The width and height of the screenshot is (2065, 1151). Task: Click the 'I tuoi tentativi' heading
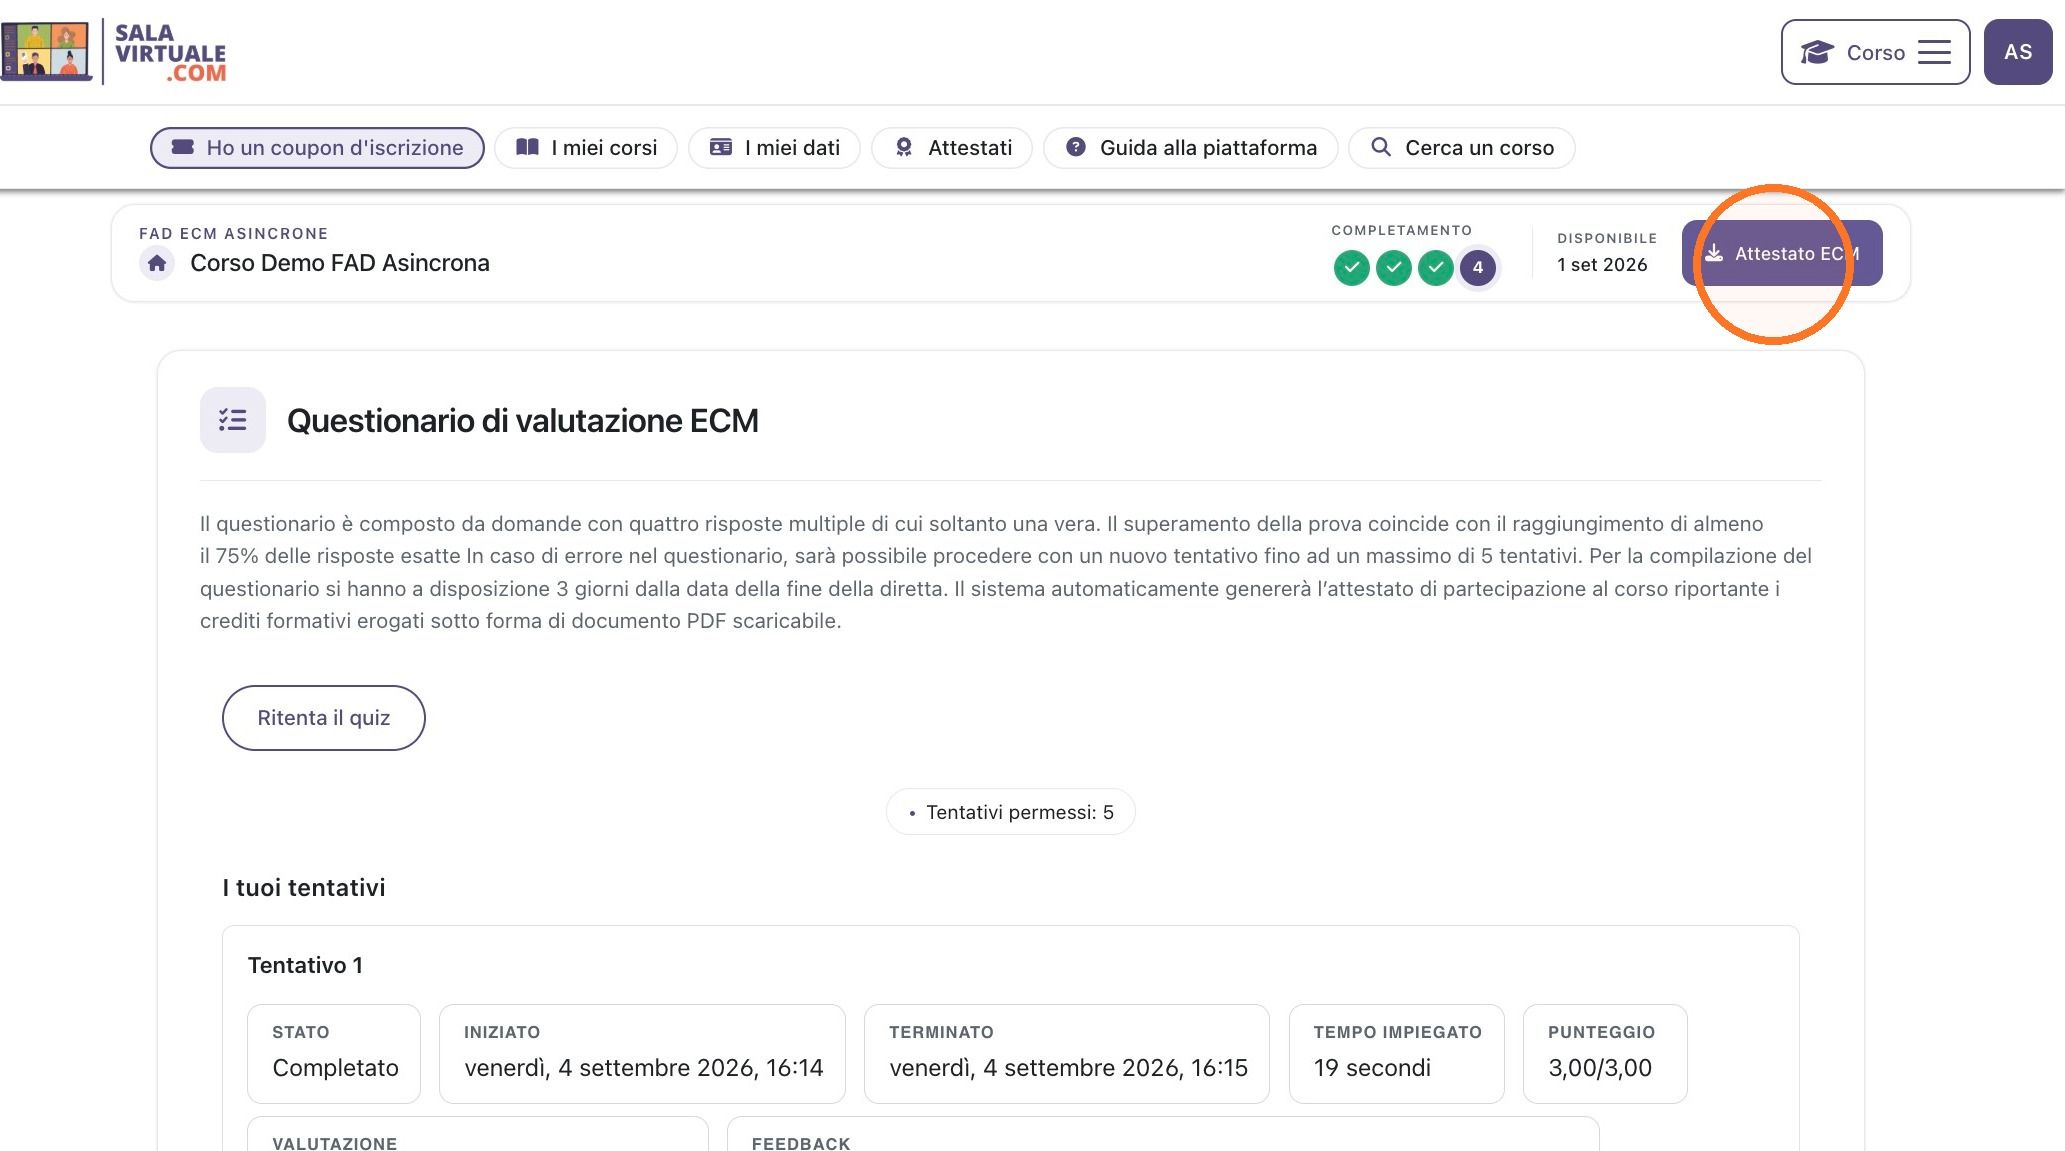[304, 888]
